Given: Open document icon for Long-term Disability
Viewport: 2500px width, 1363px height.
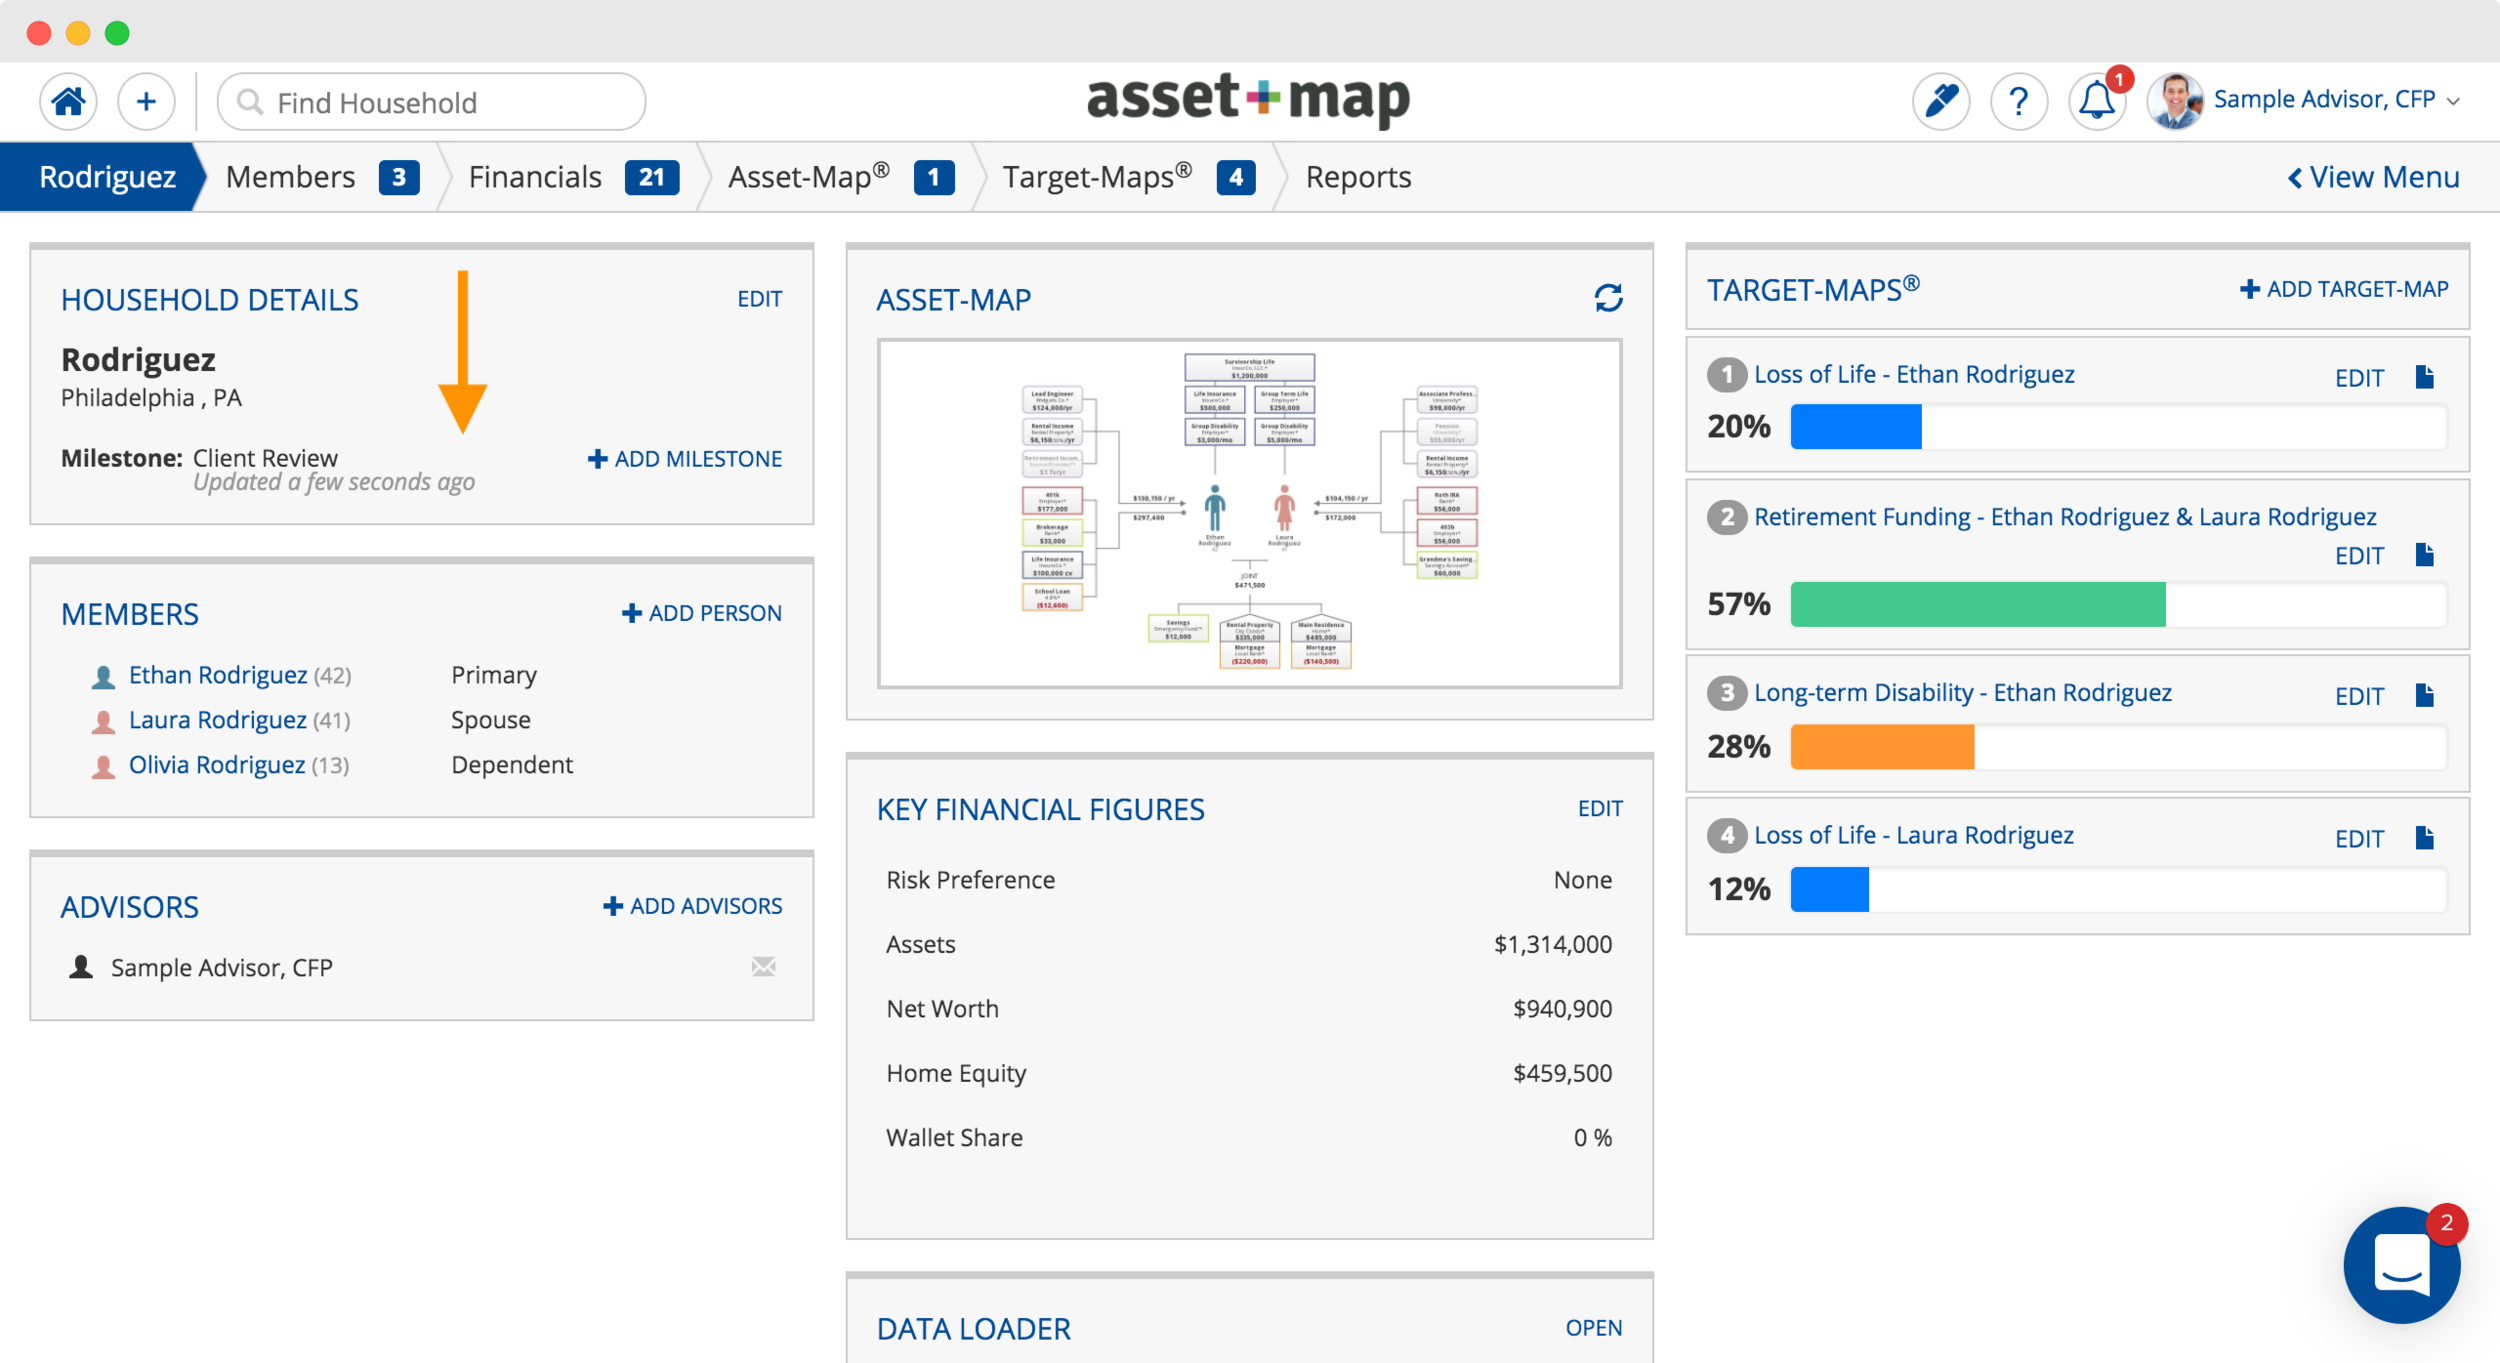Looking at the screenshot, I should click(x=2424, y=695).
